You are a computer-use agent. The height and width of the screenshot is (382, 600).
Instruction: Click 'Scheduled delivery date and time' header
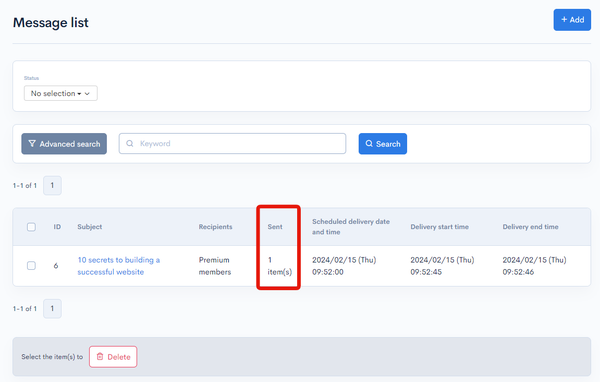351,227
